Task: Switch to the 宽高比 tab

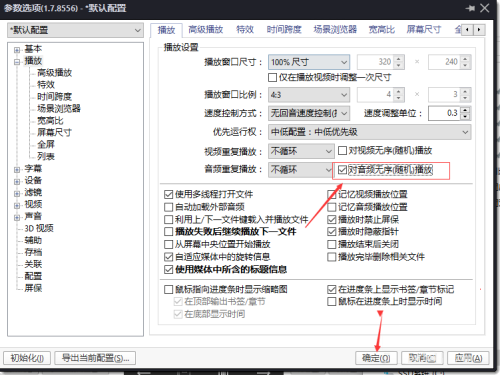Action: point(382,30)
